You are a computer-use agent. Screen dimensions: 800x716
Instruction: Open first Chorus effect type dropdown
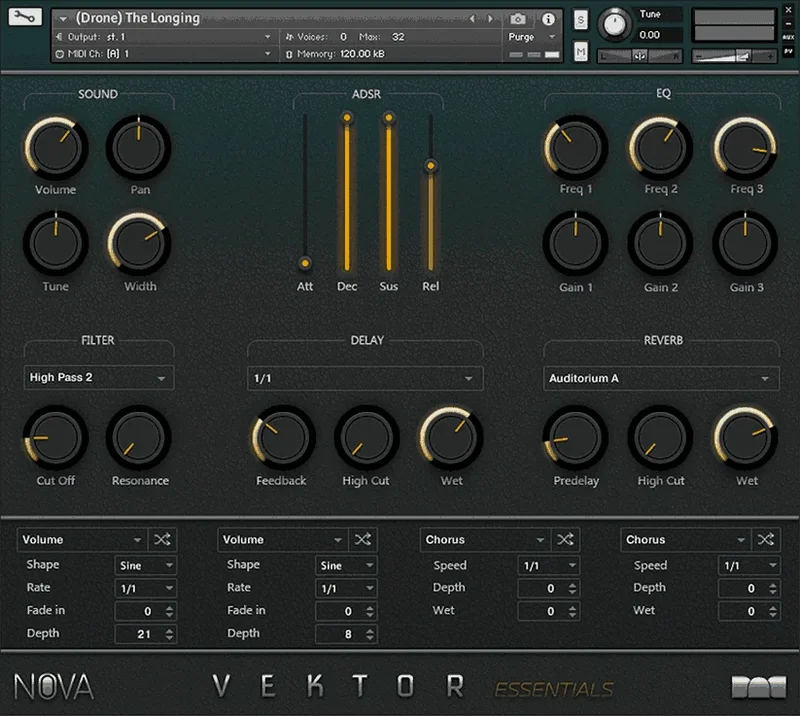[485, 539]
